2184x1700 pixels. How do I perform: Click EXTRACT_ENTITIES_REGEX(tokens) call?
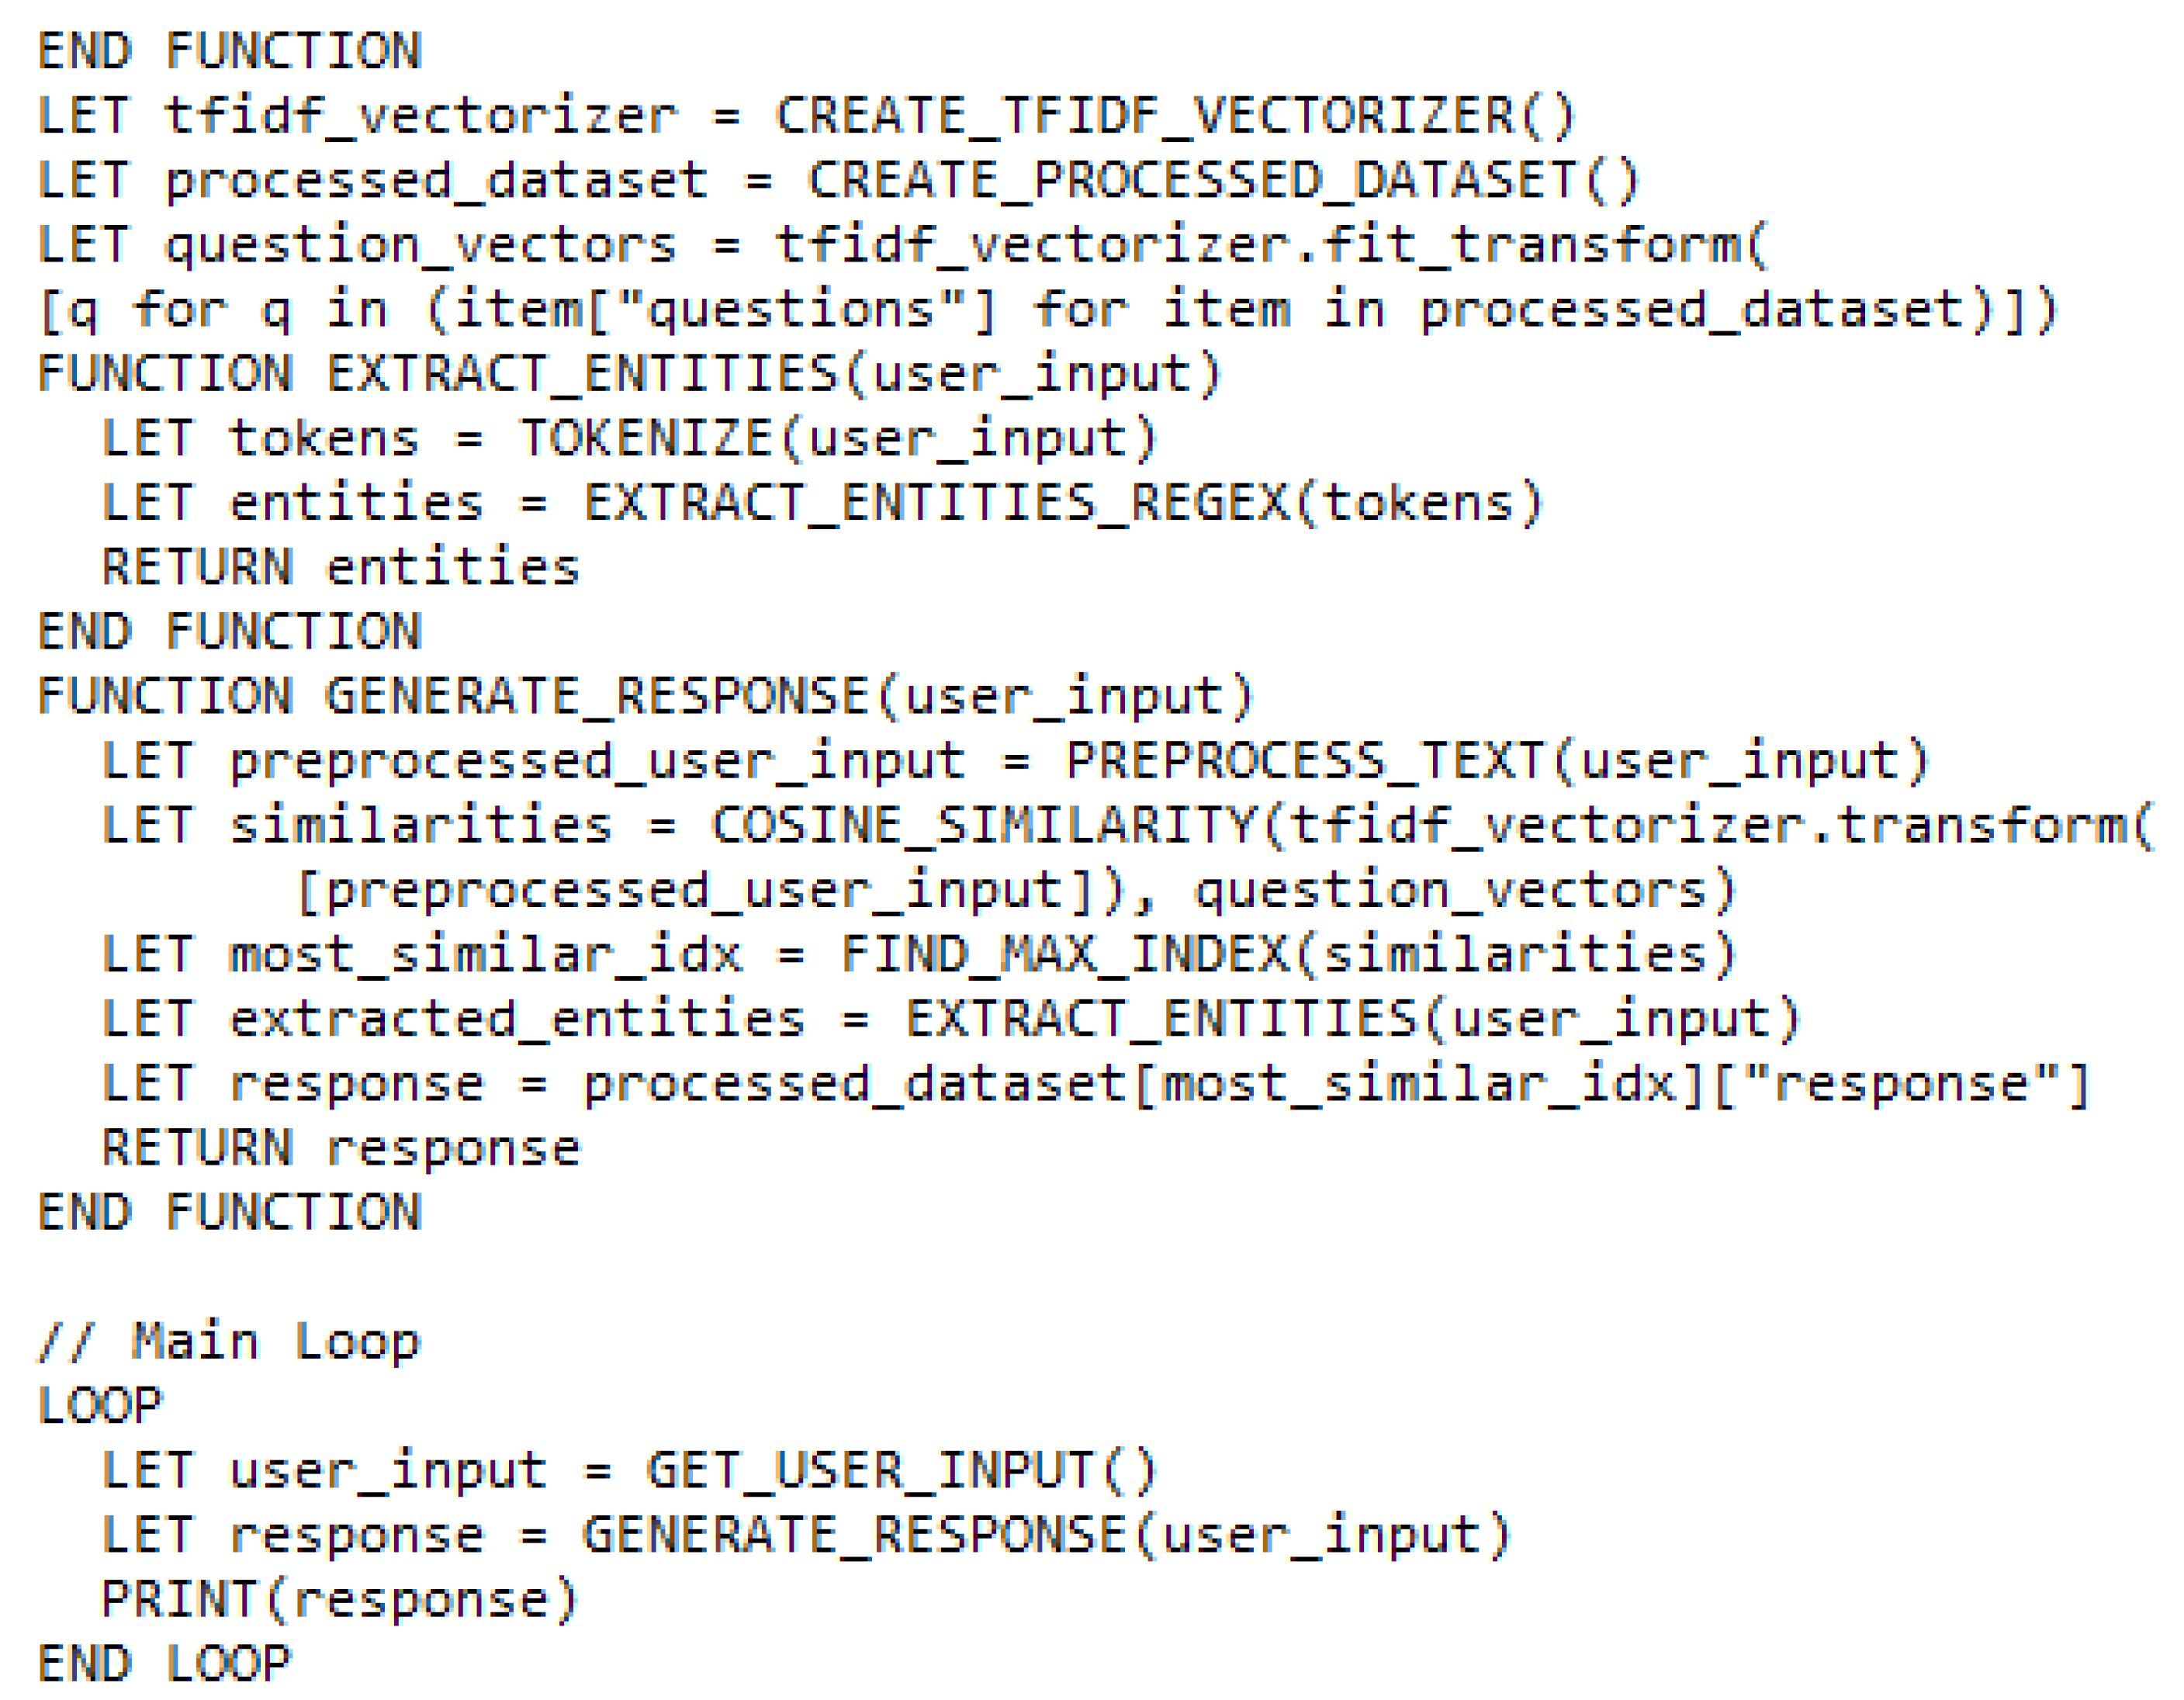[1063, 502]
